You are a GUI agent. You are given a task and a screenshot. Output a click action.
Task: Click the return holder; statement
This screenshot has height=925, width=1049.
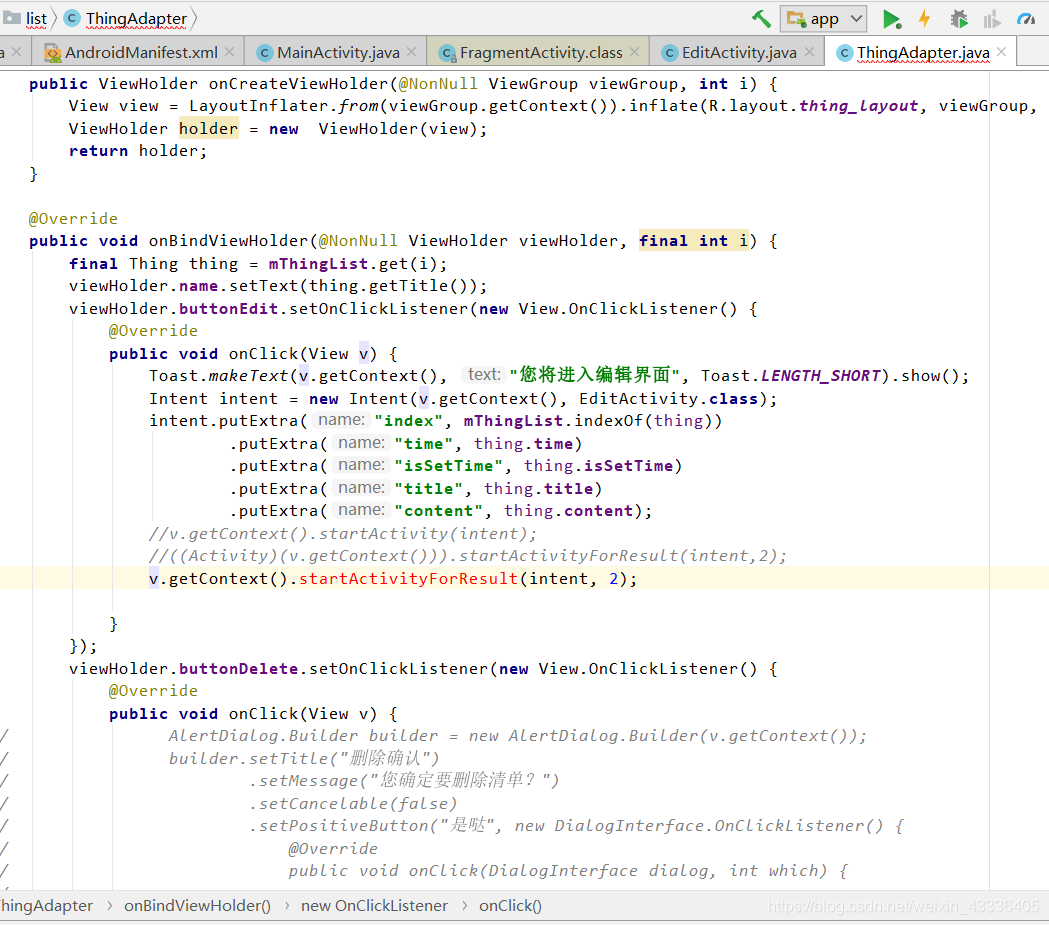point(138,151)
